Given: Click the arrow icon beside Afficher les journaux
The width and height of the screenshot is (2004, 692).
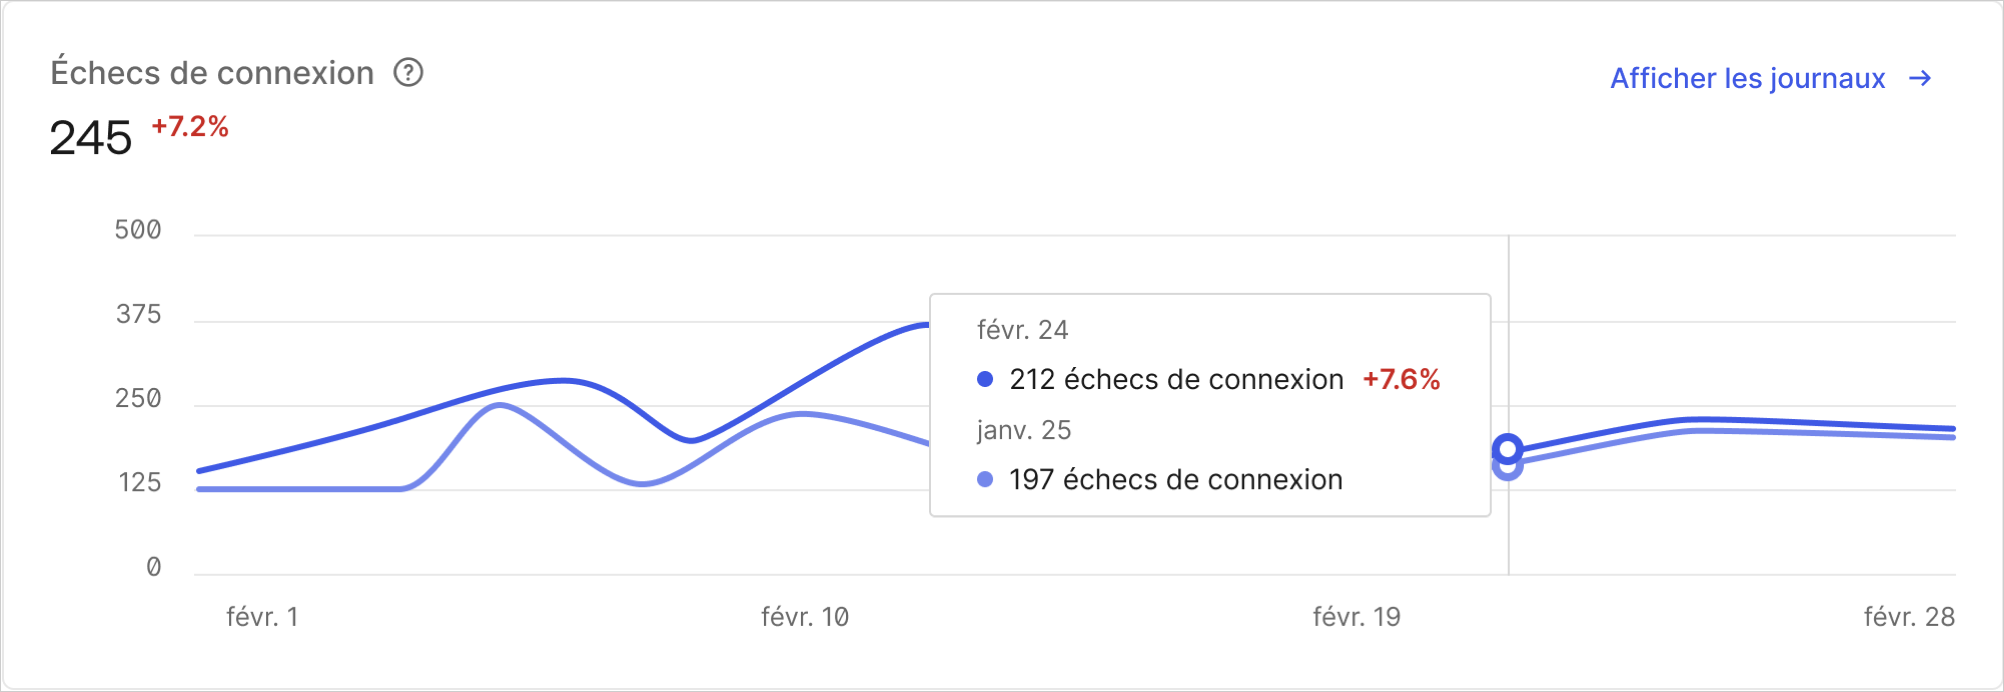Looking at the screenshot, I should click(1922, 79).
